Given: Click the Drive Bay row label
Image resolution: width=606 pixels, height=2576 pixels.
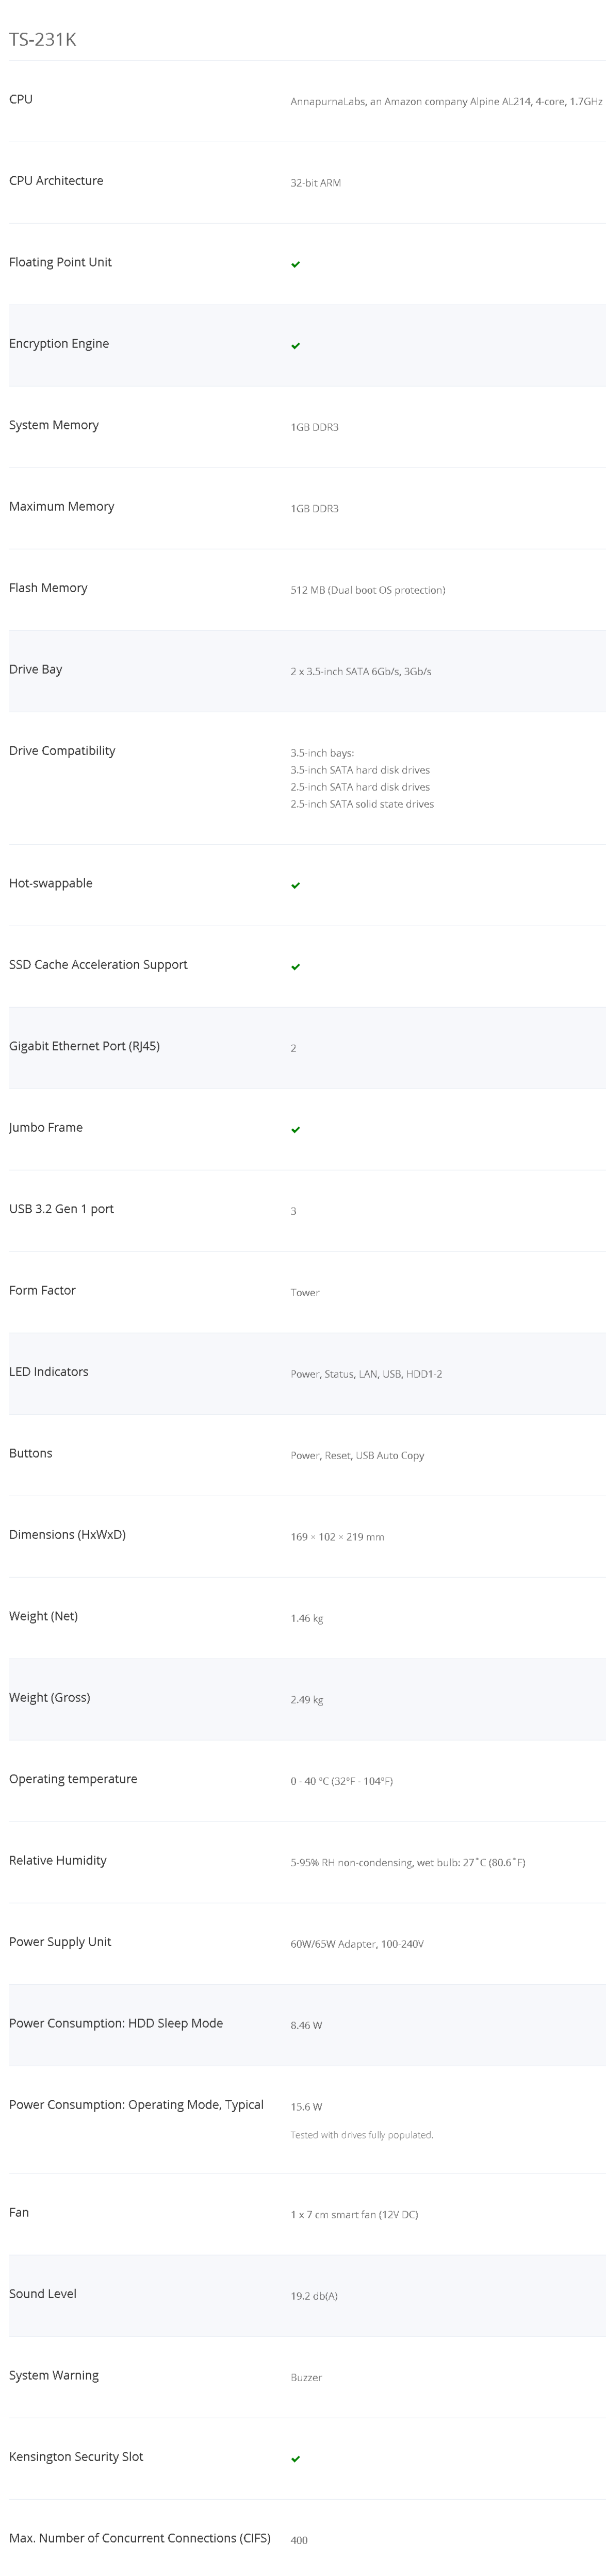Looking at the screenshot, I should click(x=36, y=669).
